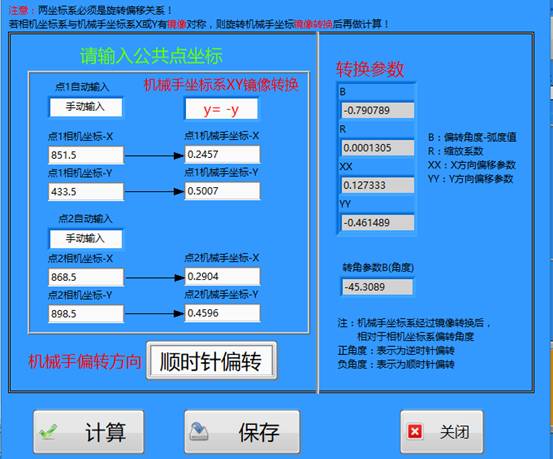
Task: Focus the 点1机械手坐标-Y field showing 0.5007
Action: (222, 191)
